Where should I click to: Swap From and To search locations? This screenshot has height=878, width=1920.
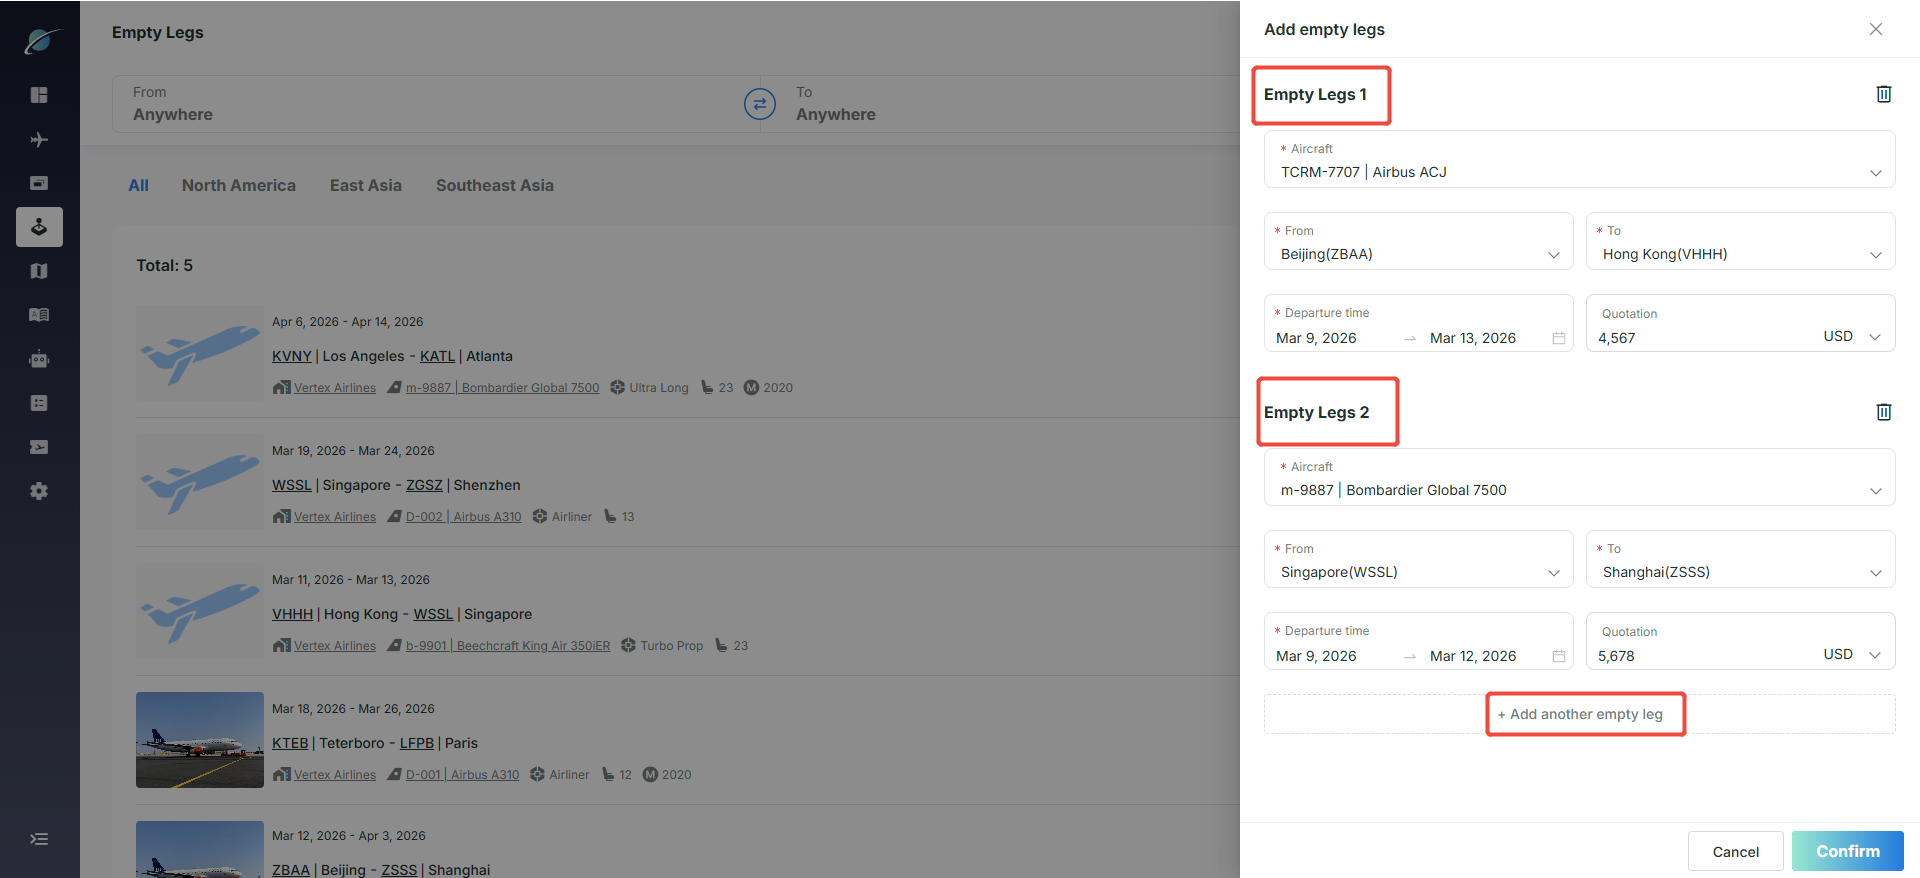(x=760, y=103)
